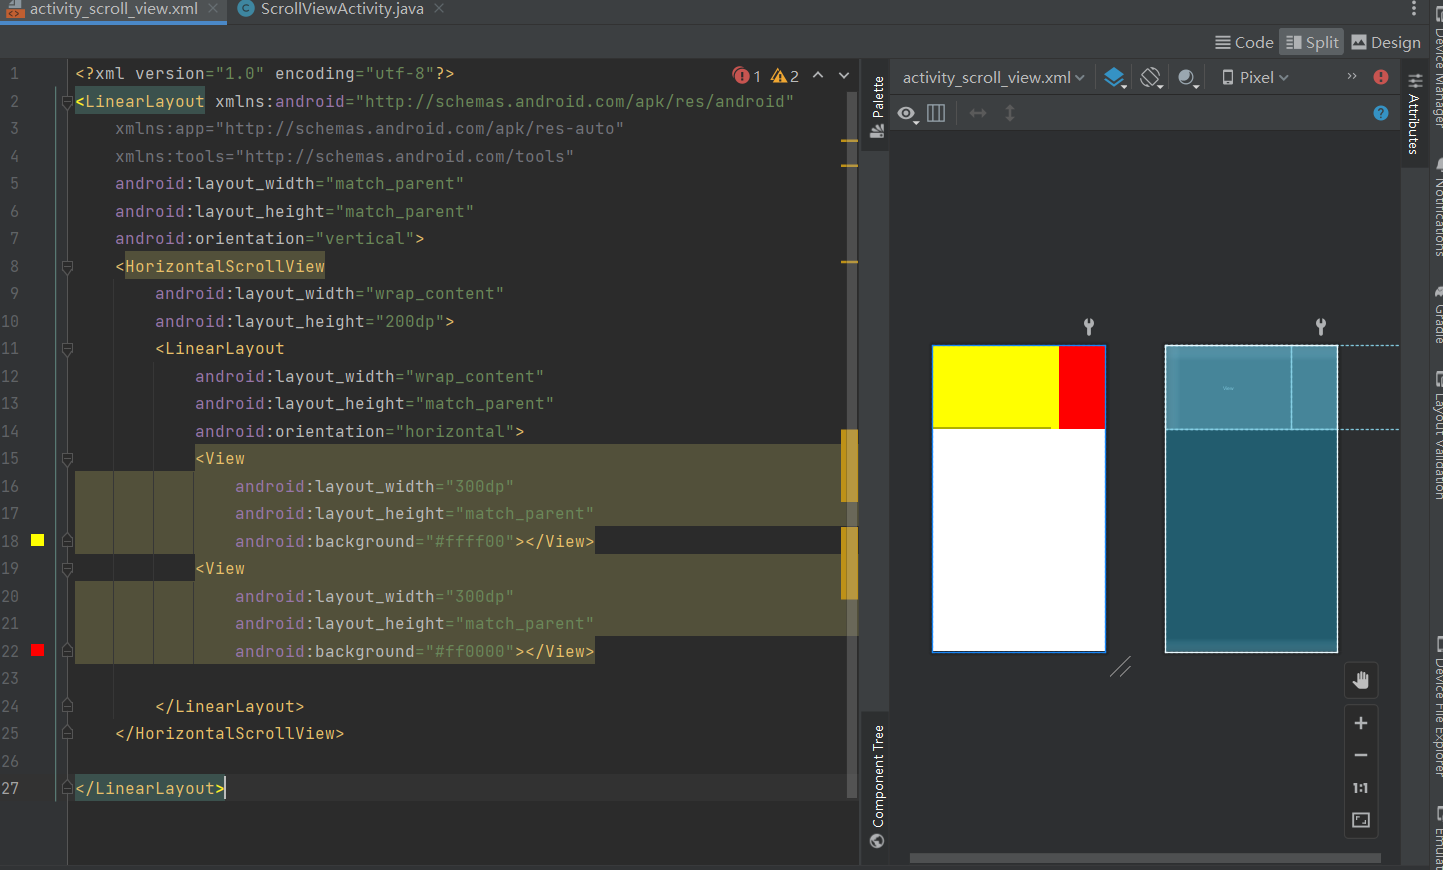Jump to next highlighted error arrow
Screen dimensions: 1443x870
tap(844, 75)
